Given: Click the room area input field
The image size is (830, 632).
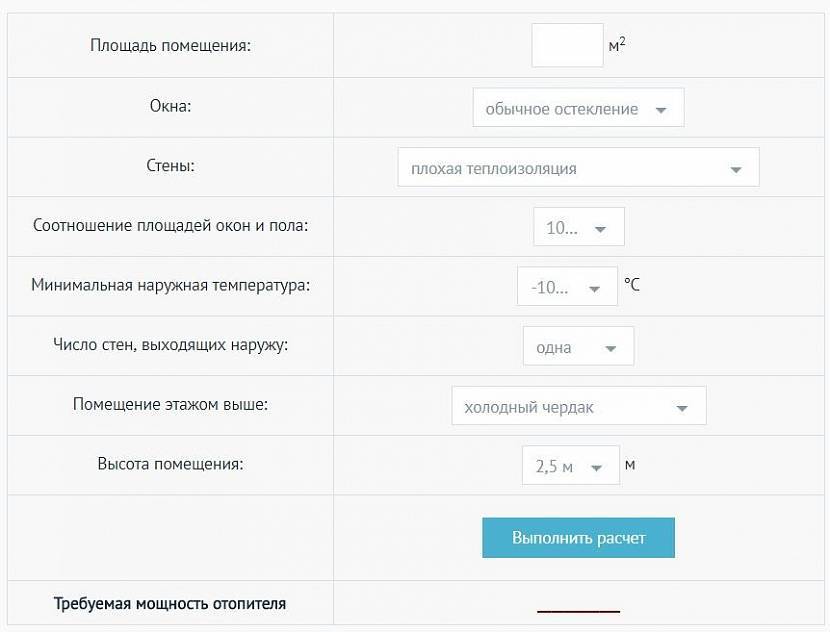Looking at the screenshot, I should point(567,46).
